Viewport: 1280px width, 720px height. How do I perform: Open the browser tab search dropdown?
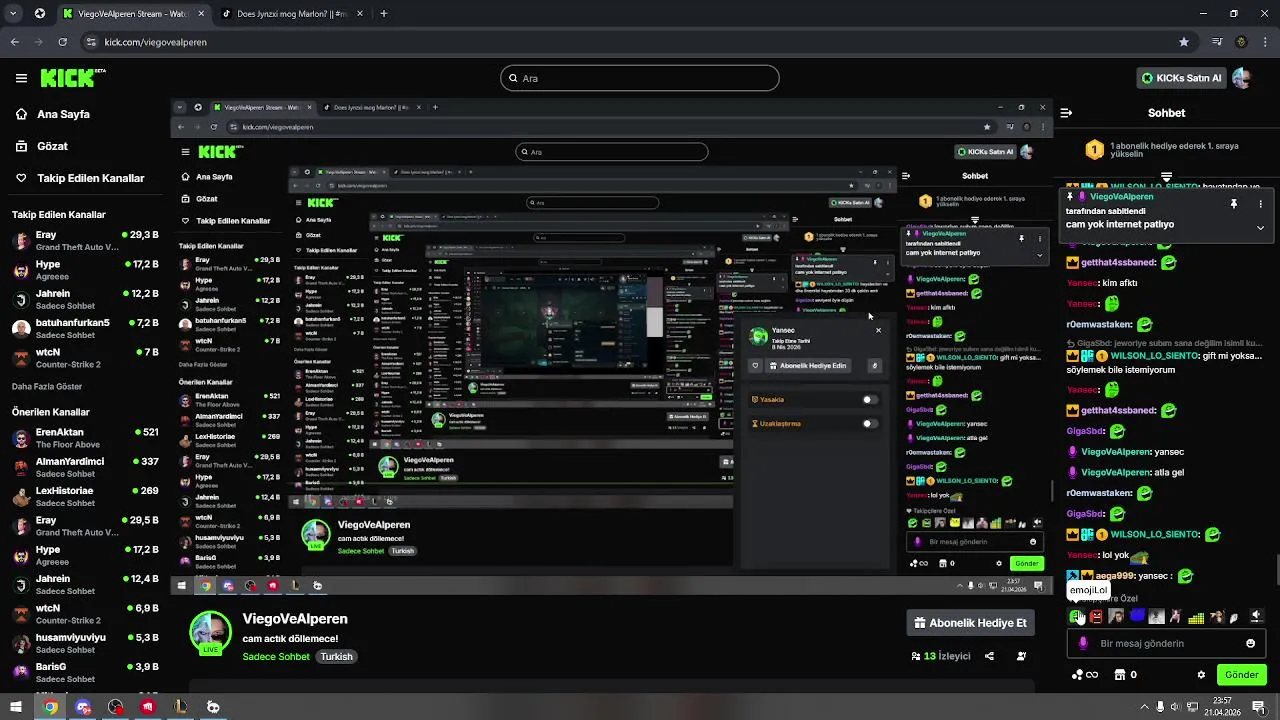14,14
